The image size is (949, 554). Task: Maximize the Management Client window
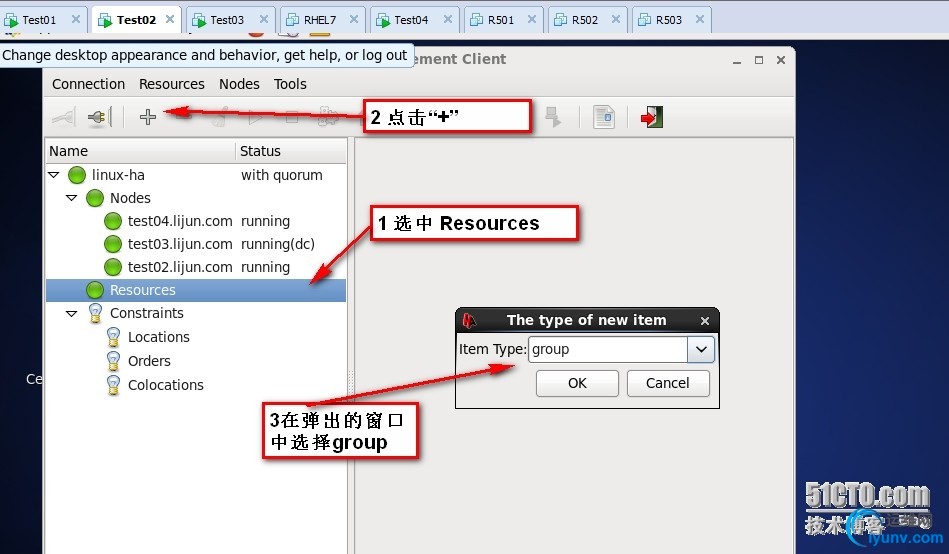pos(759,60)
